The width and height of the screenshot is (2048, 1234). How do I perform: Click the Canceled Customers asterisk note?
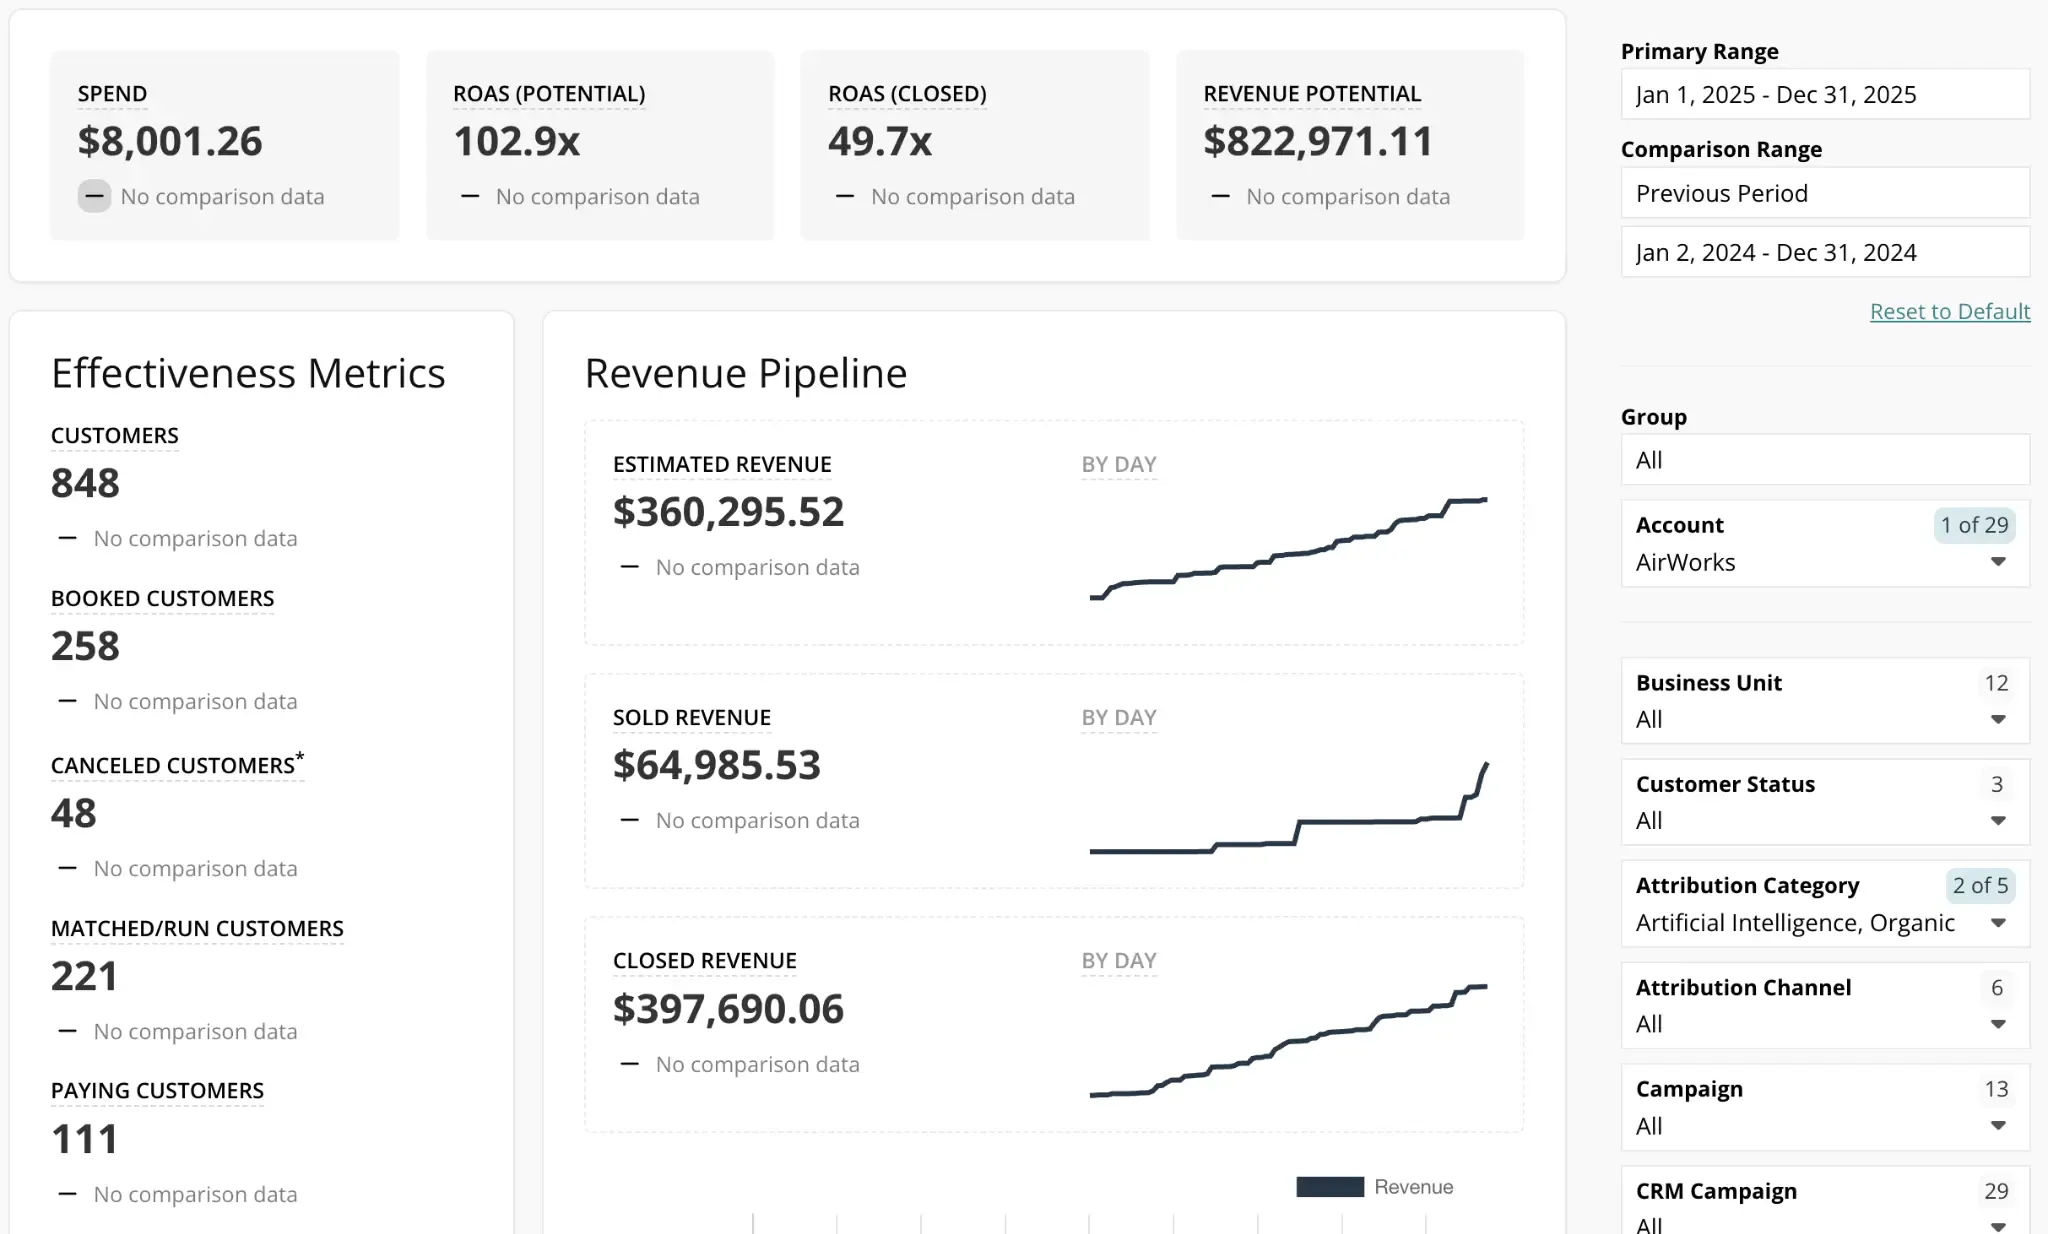tap(300, 758)
